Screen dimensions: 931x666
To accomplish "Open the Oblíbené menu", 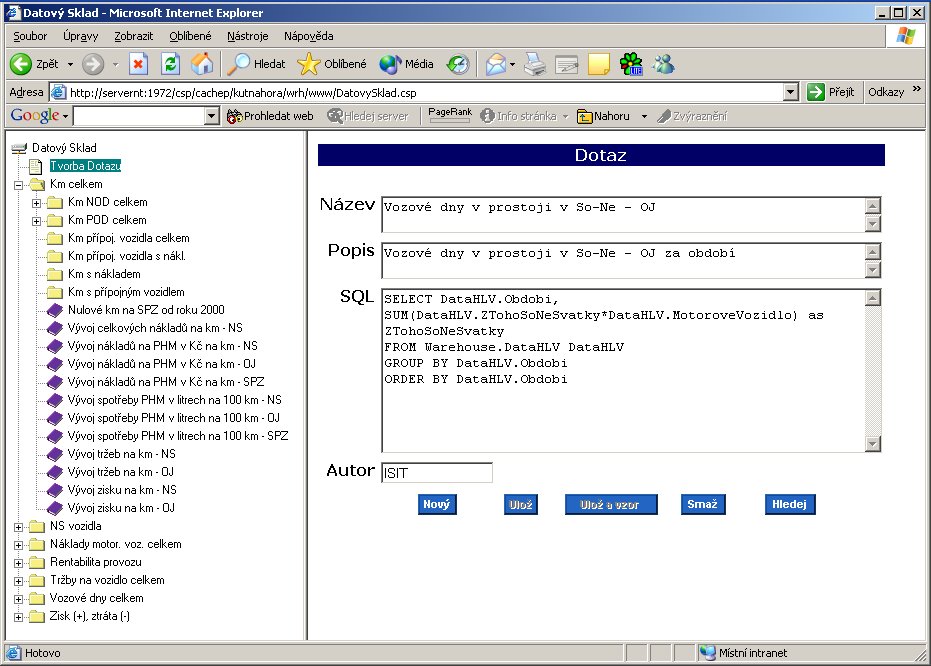I will pos(190,36).
